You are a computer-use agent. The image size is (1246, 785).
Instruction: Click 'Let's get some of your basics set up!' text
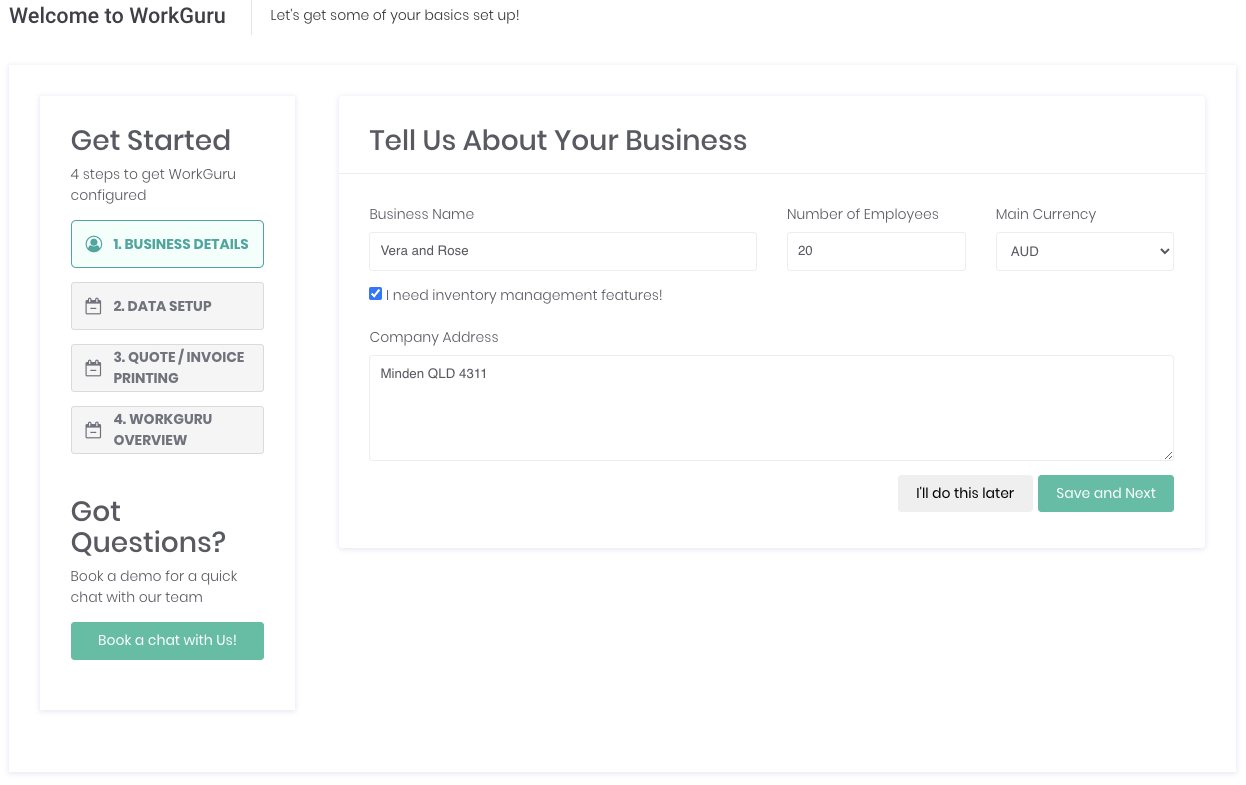pyautogui.click(x=395, y=16)
